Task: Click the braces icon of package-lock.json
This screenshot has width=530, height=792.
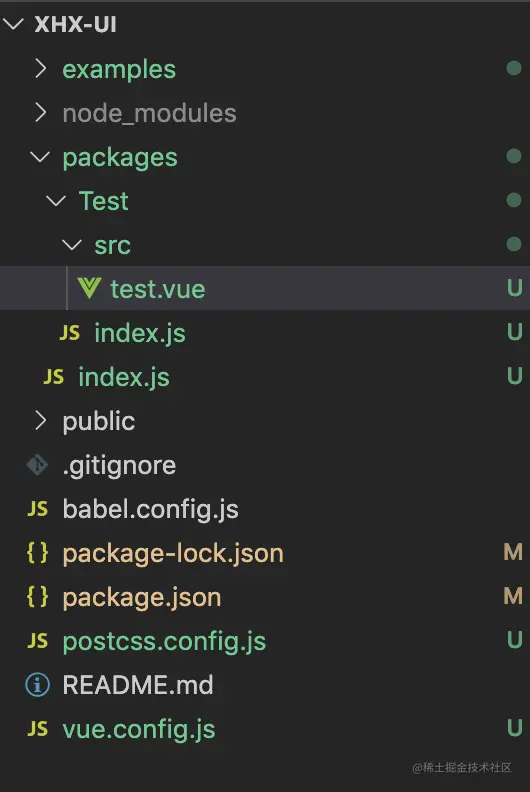Action: [37, 553]
